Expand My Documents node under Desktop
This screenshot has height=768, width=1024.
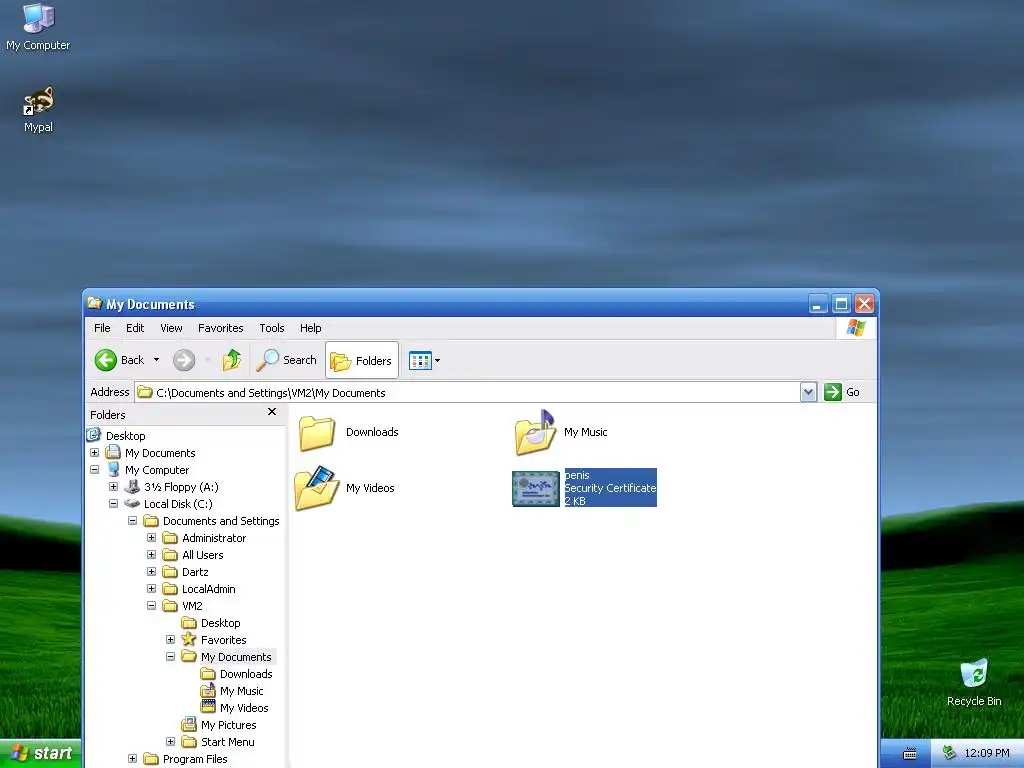point(95,453)
